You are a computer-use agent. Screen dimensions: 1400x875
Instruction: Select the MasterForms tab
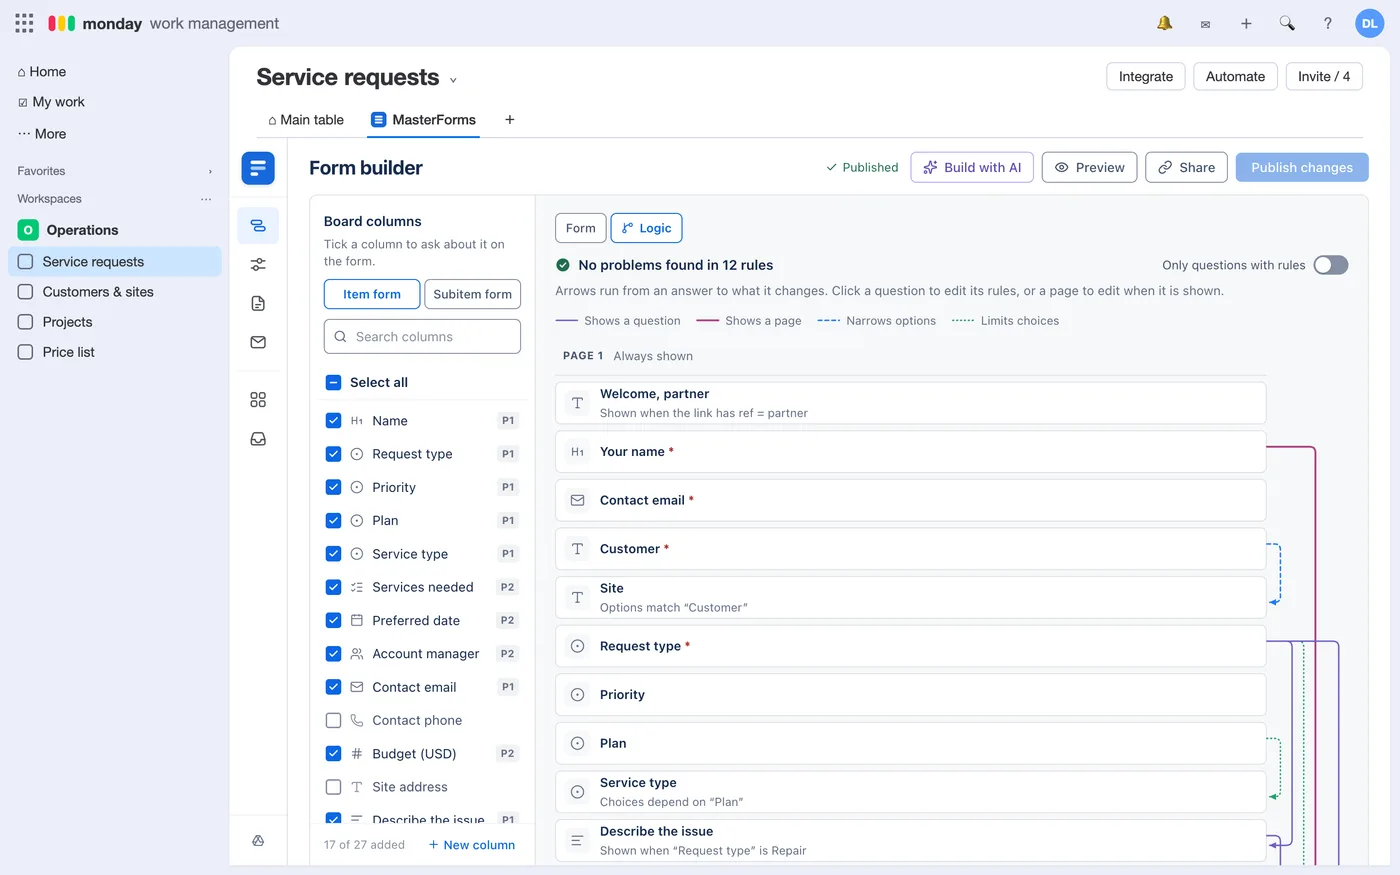424,120
